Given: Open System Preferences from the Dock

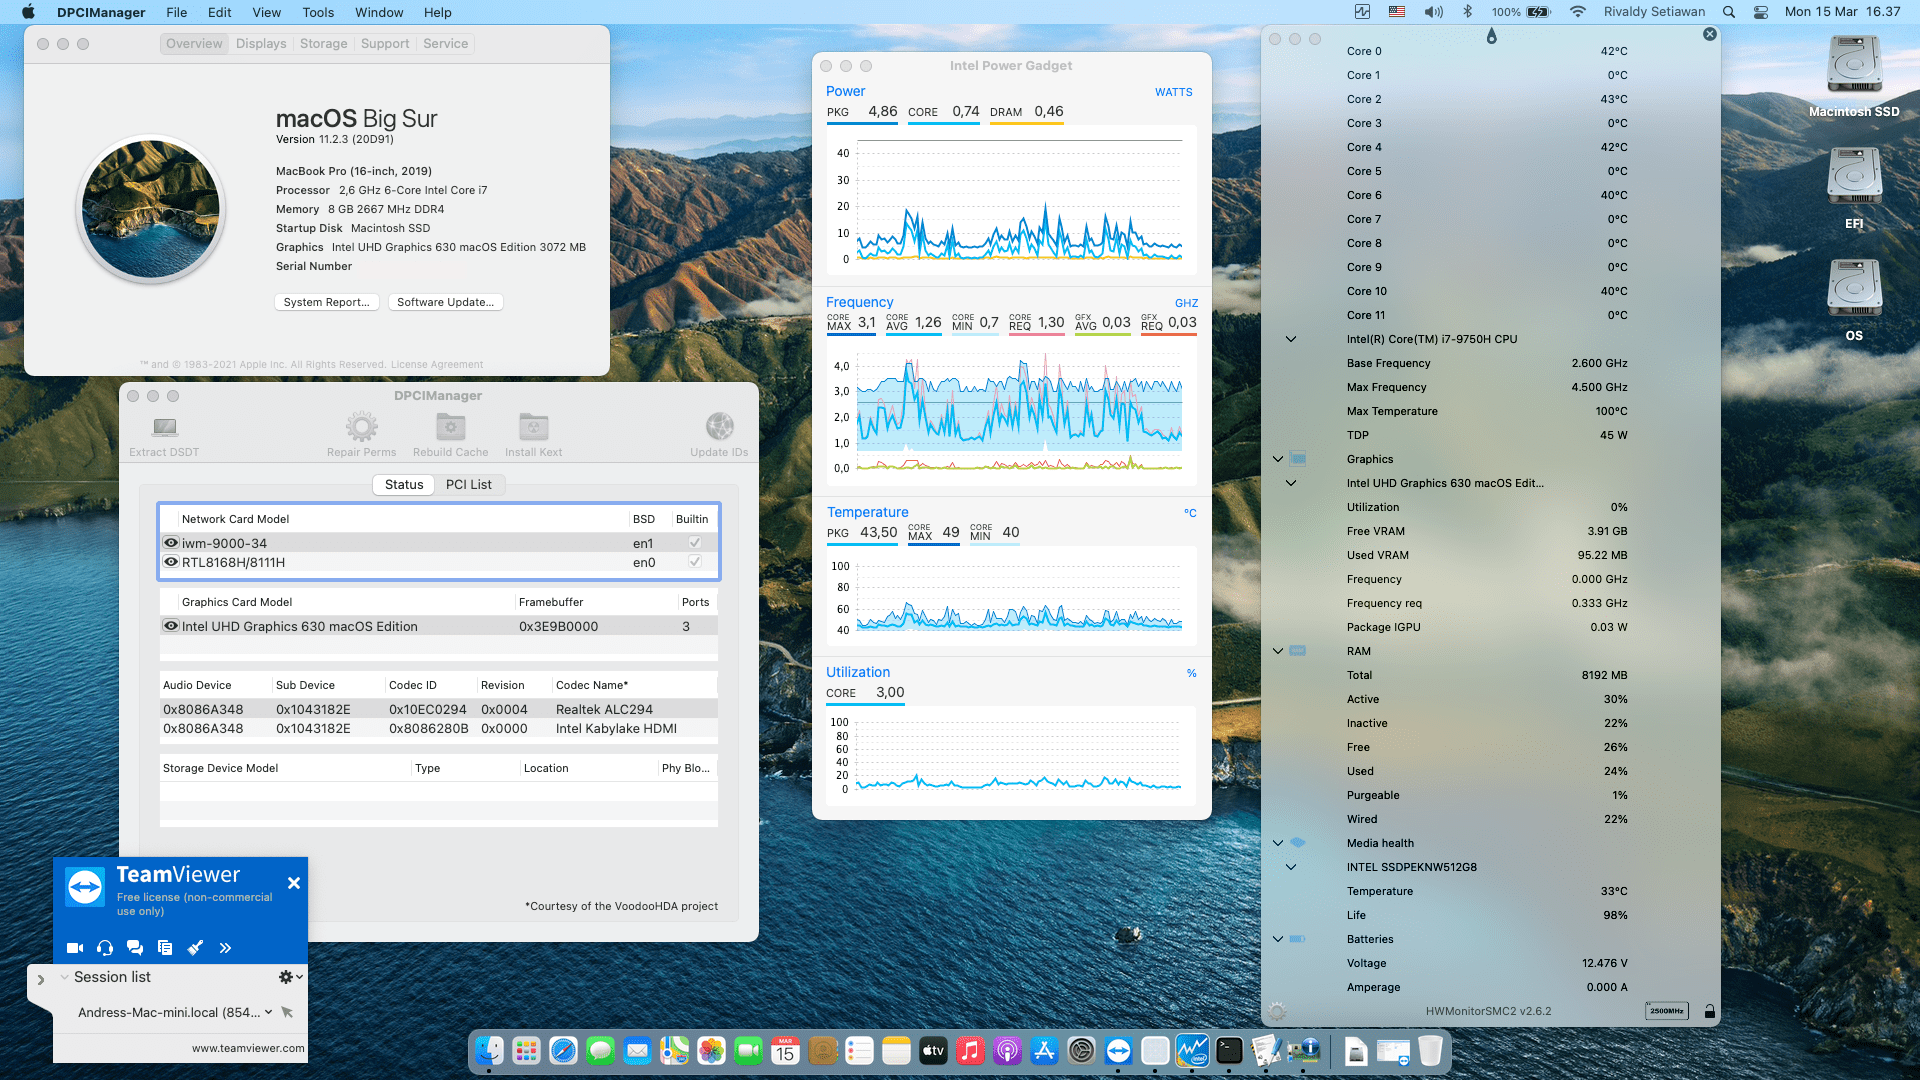Looking at the screenshot, I should point(1081,1051).
